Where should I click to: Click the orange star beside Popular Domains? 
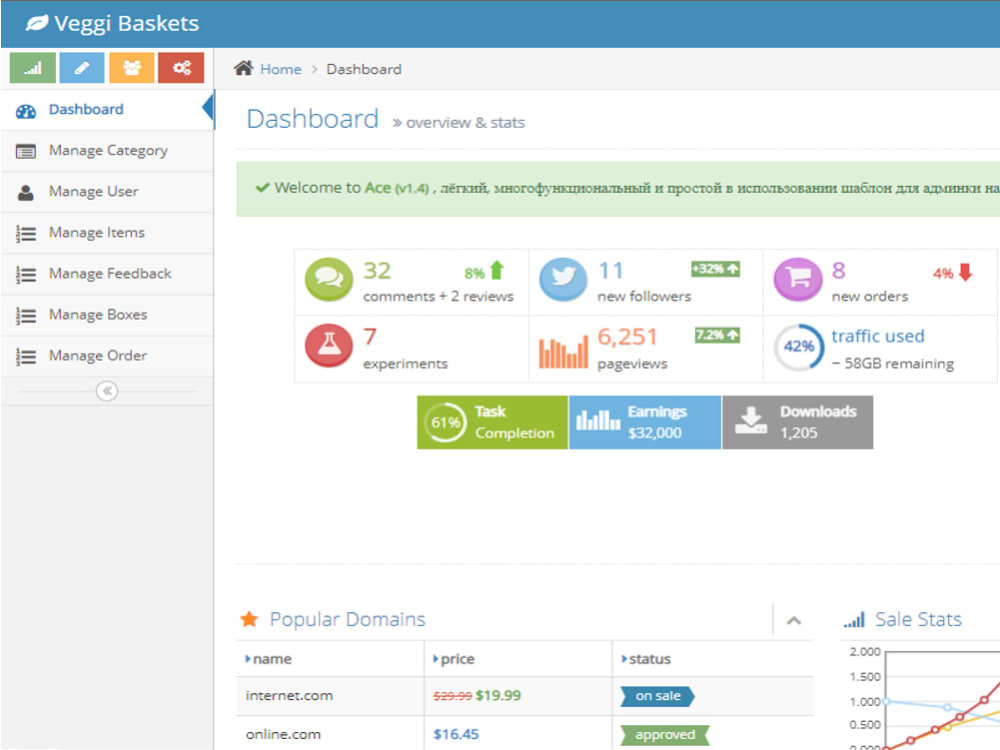[x=249, y=619]
